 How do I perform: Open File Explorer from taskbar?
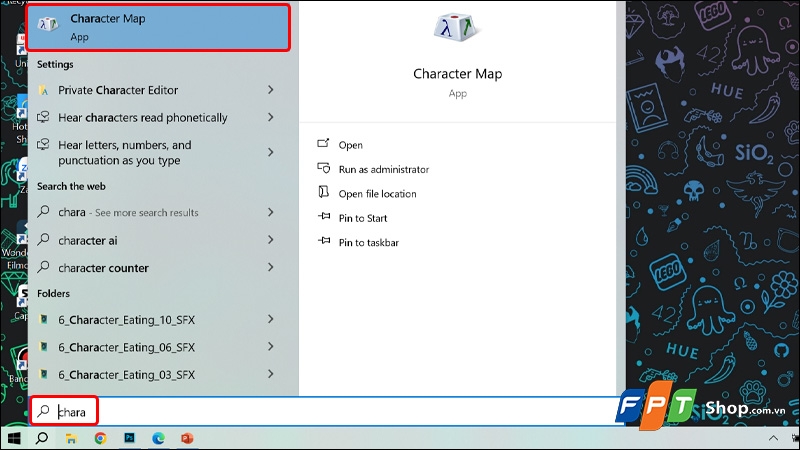71,438
